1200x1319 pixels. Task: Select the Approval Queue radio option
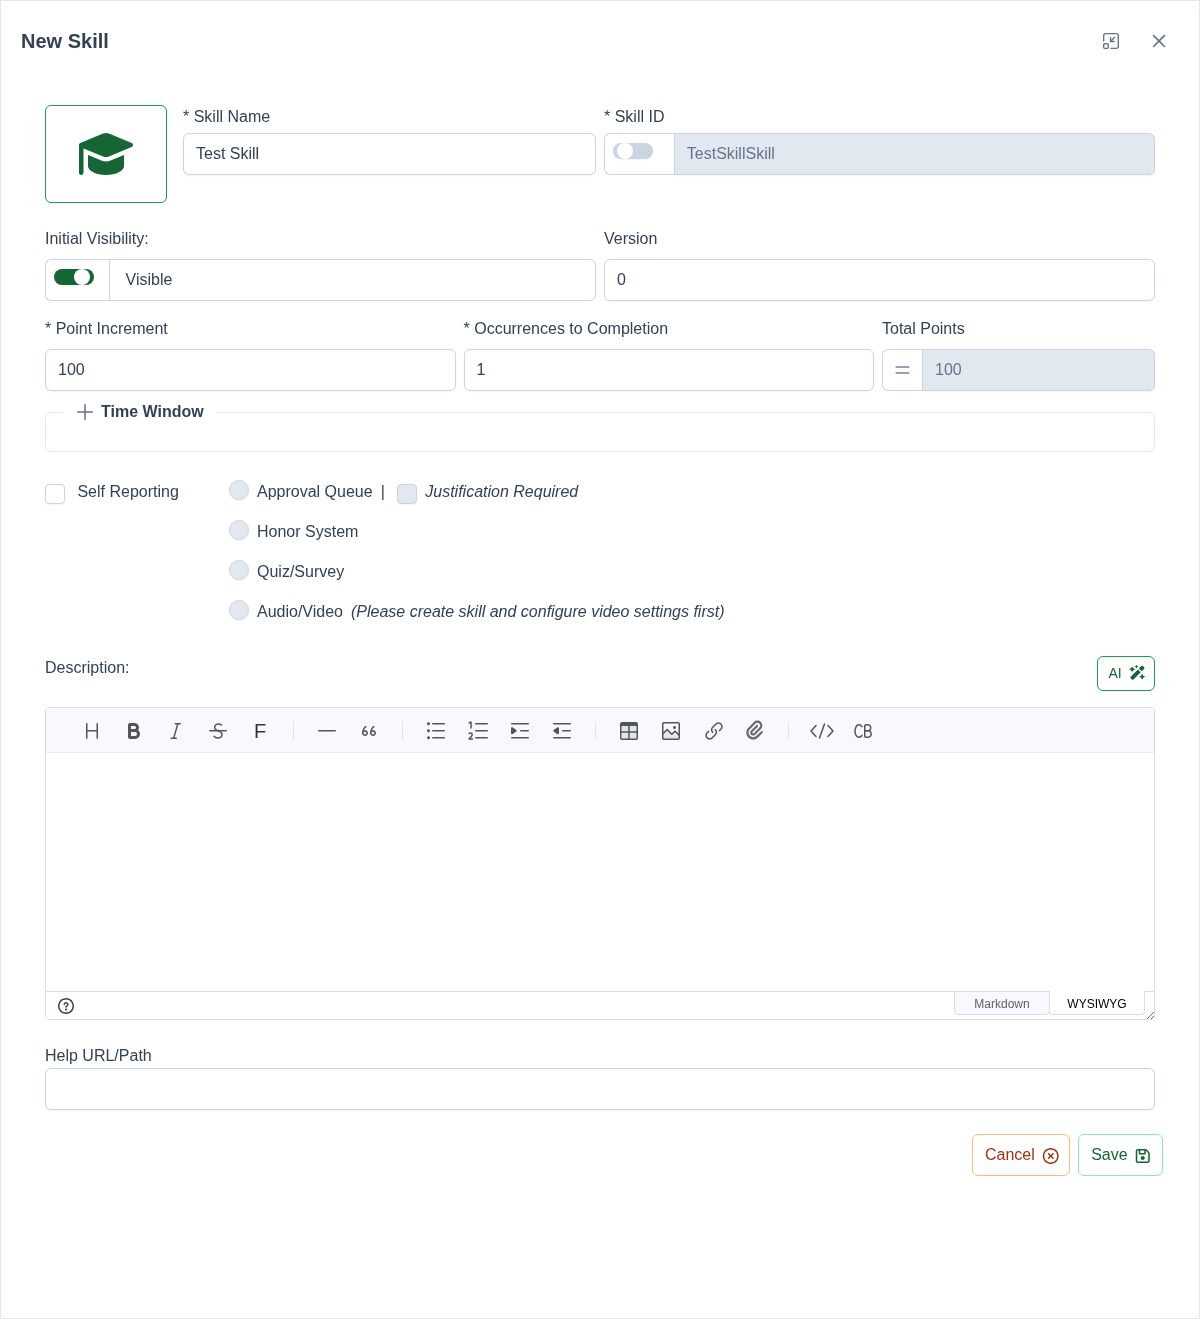(x=239, y=490)
